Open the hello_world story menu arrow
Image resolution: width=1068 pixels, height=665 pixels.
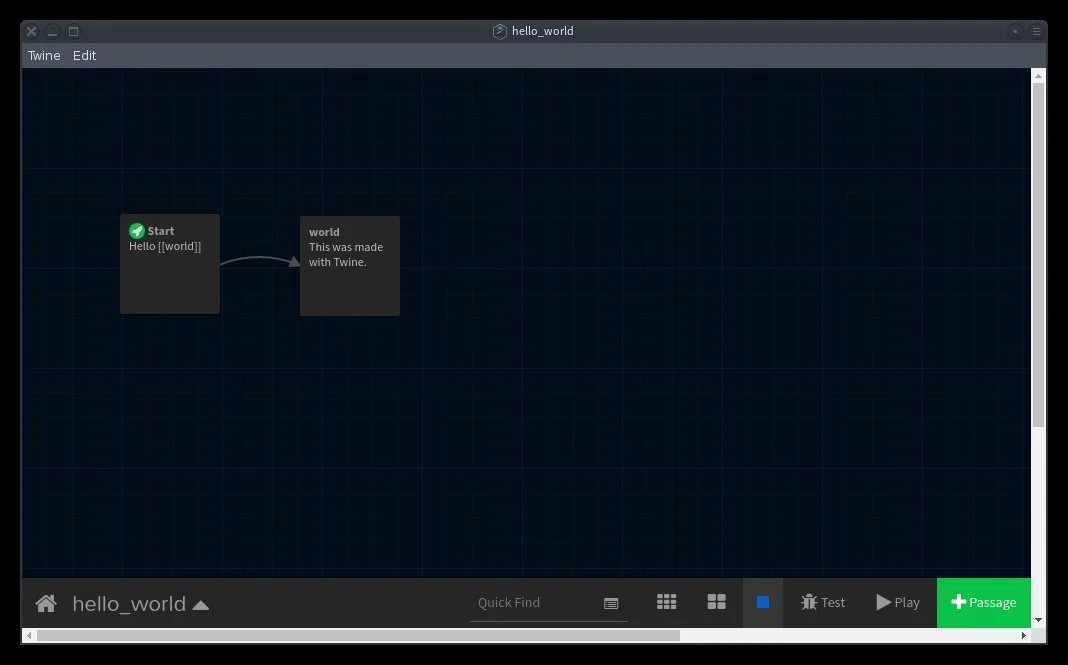tap(200, 604)
